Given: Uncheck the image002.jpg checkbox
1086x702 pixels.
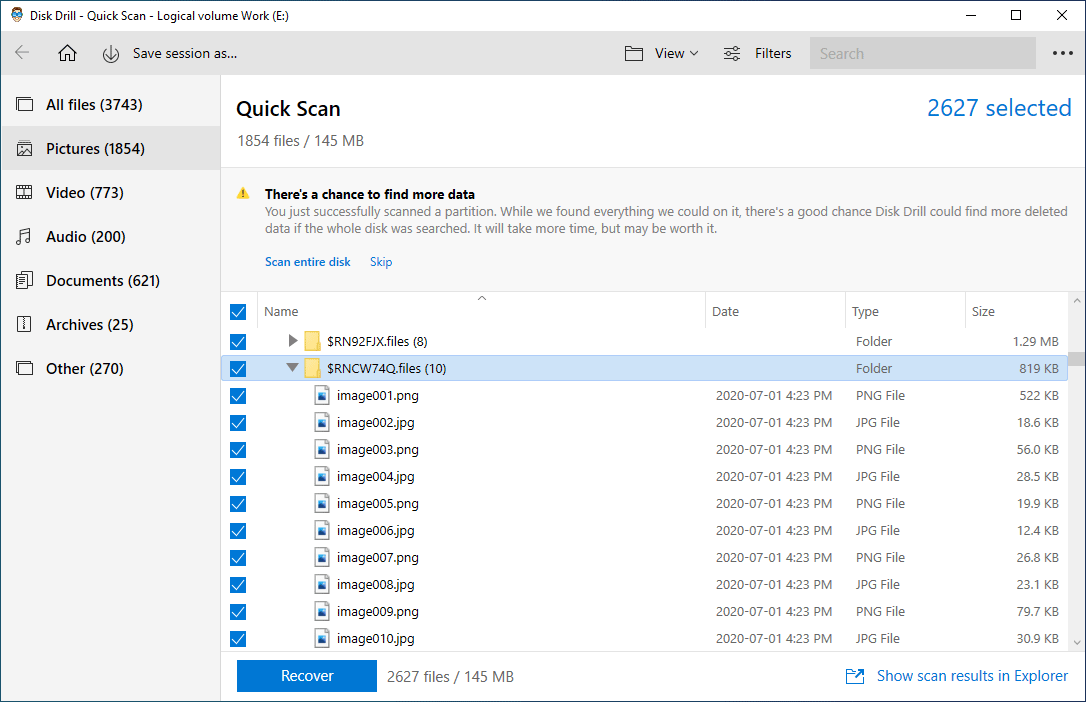Looking at the screenshot, I should tap(238, 422).
